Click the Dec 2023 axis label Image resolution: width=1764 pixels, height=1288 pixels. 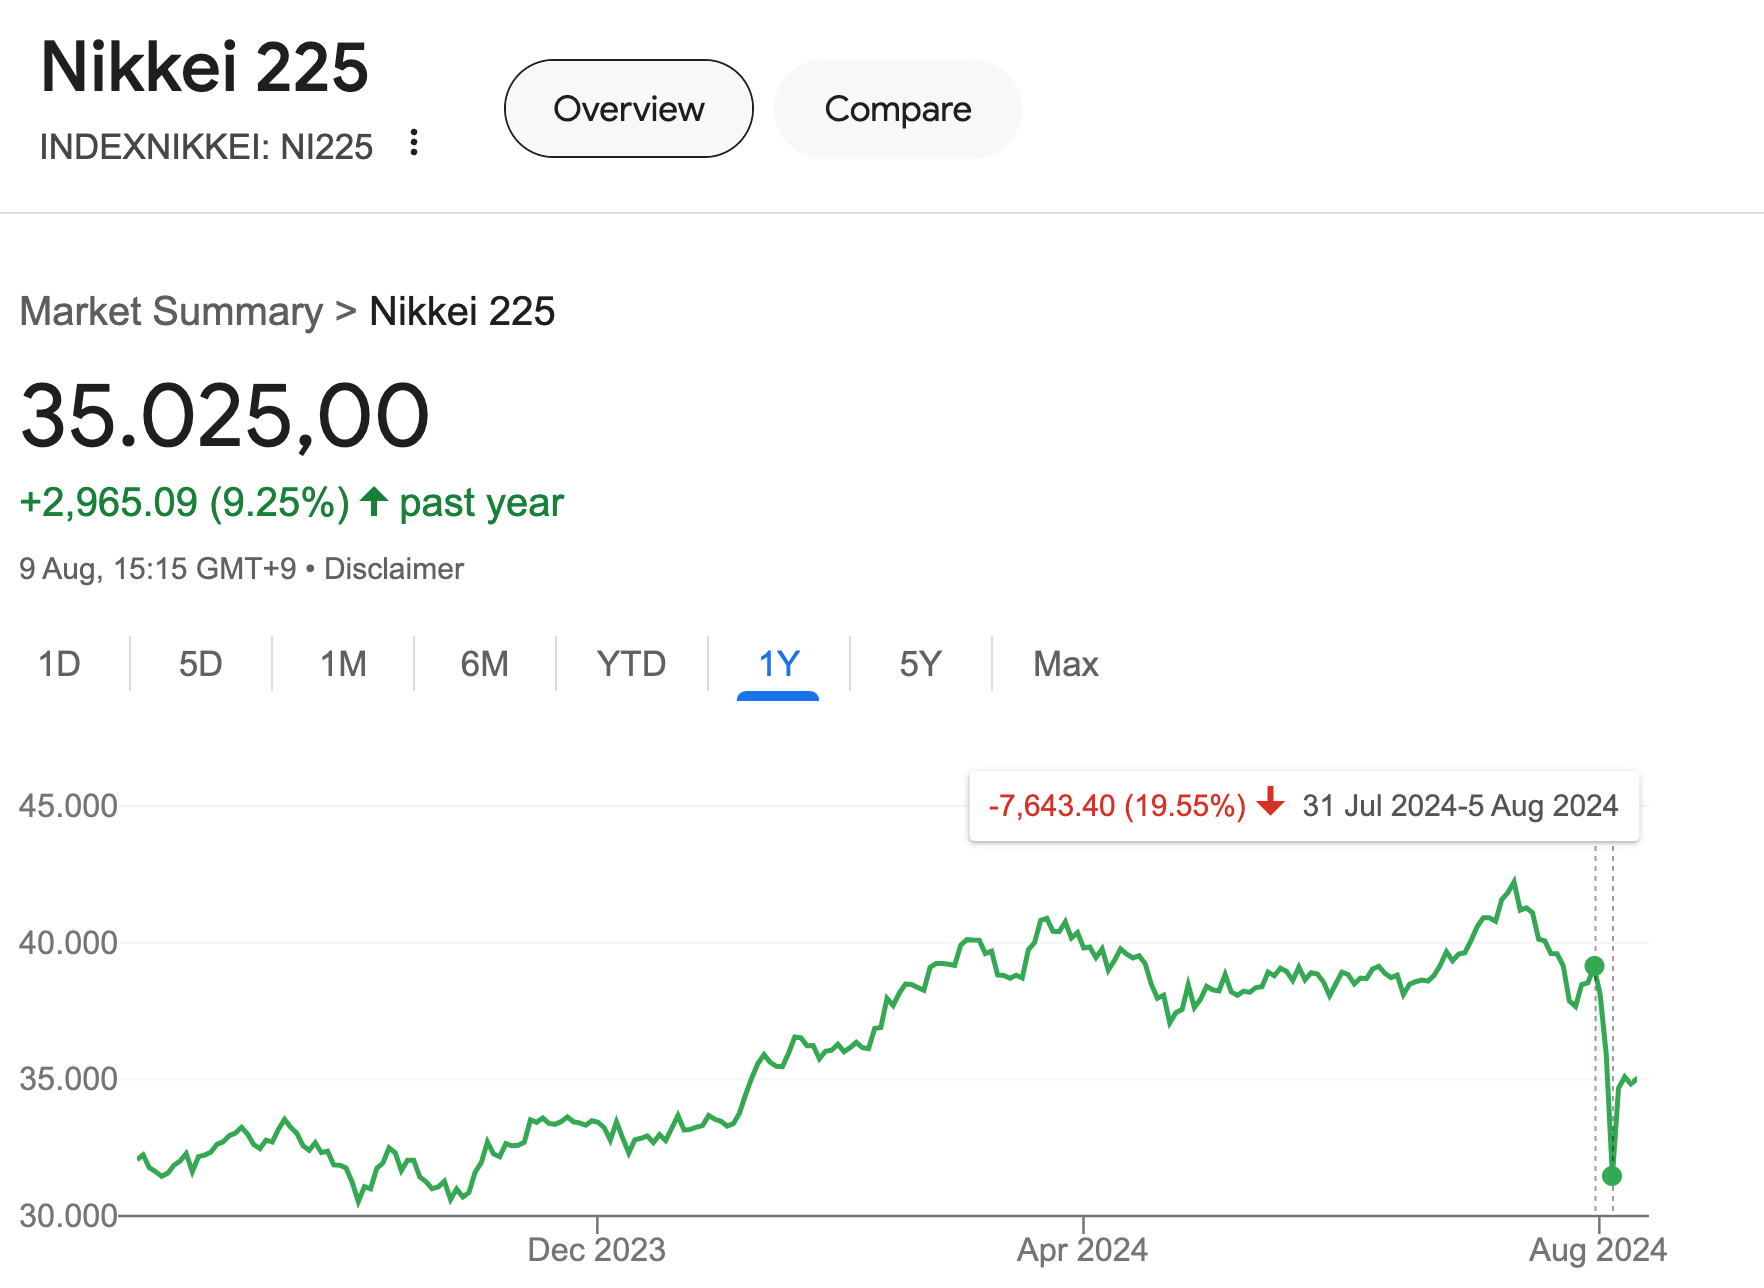pyautogui.click(x=596, y=1249)
